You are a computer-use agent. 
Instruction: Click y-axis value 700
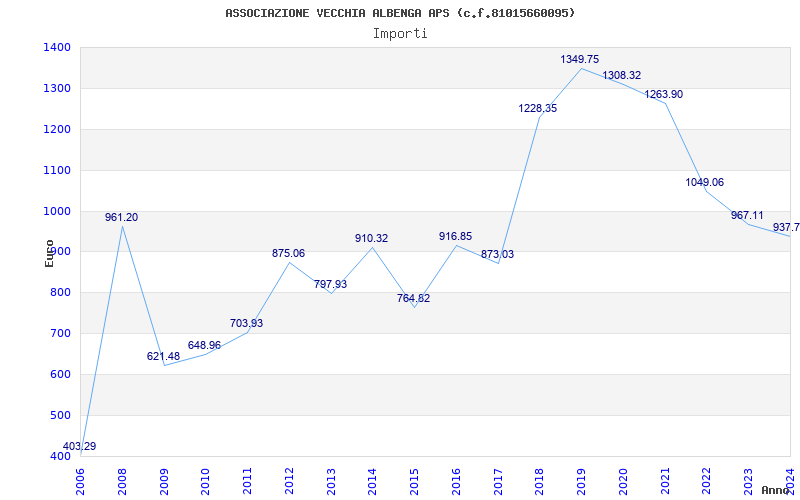click(61, 334)
